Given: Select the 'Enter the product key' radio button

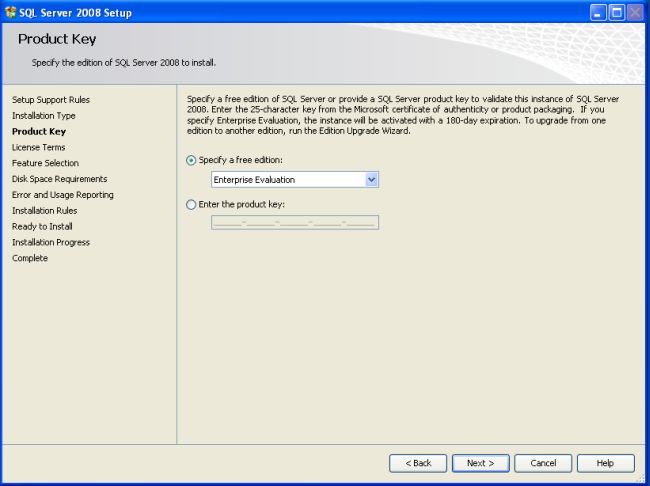Looking at the screenshot, I should (x=191, y=204).
